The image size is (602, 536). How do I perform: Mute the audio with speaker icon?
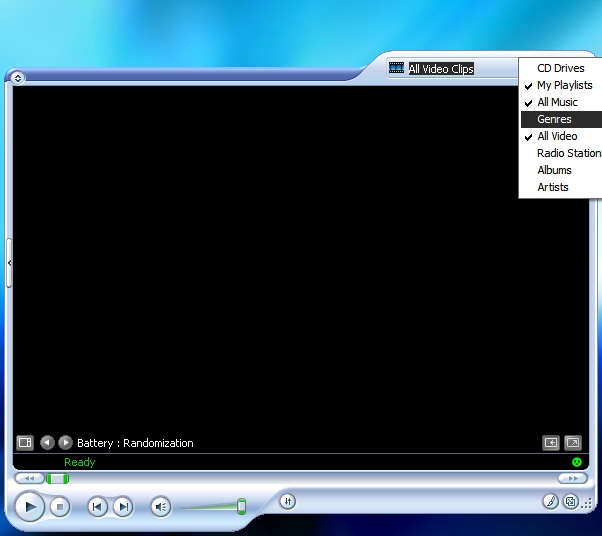[160, 507]
